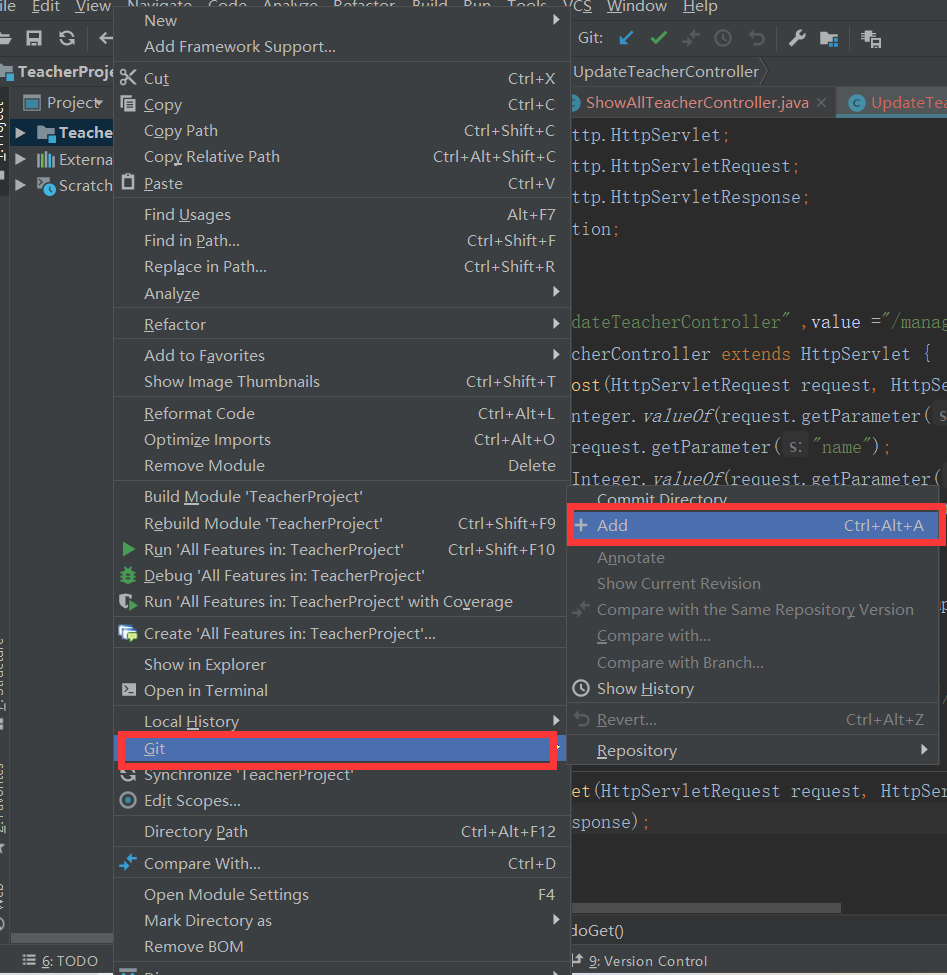Screen dimensions: 947x975
Task: Select Find Usages menu entry
Action: pyautogui.click(x=342, y=215)
